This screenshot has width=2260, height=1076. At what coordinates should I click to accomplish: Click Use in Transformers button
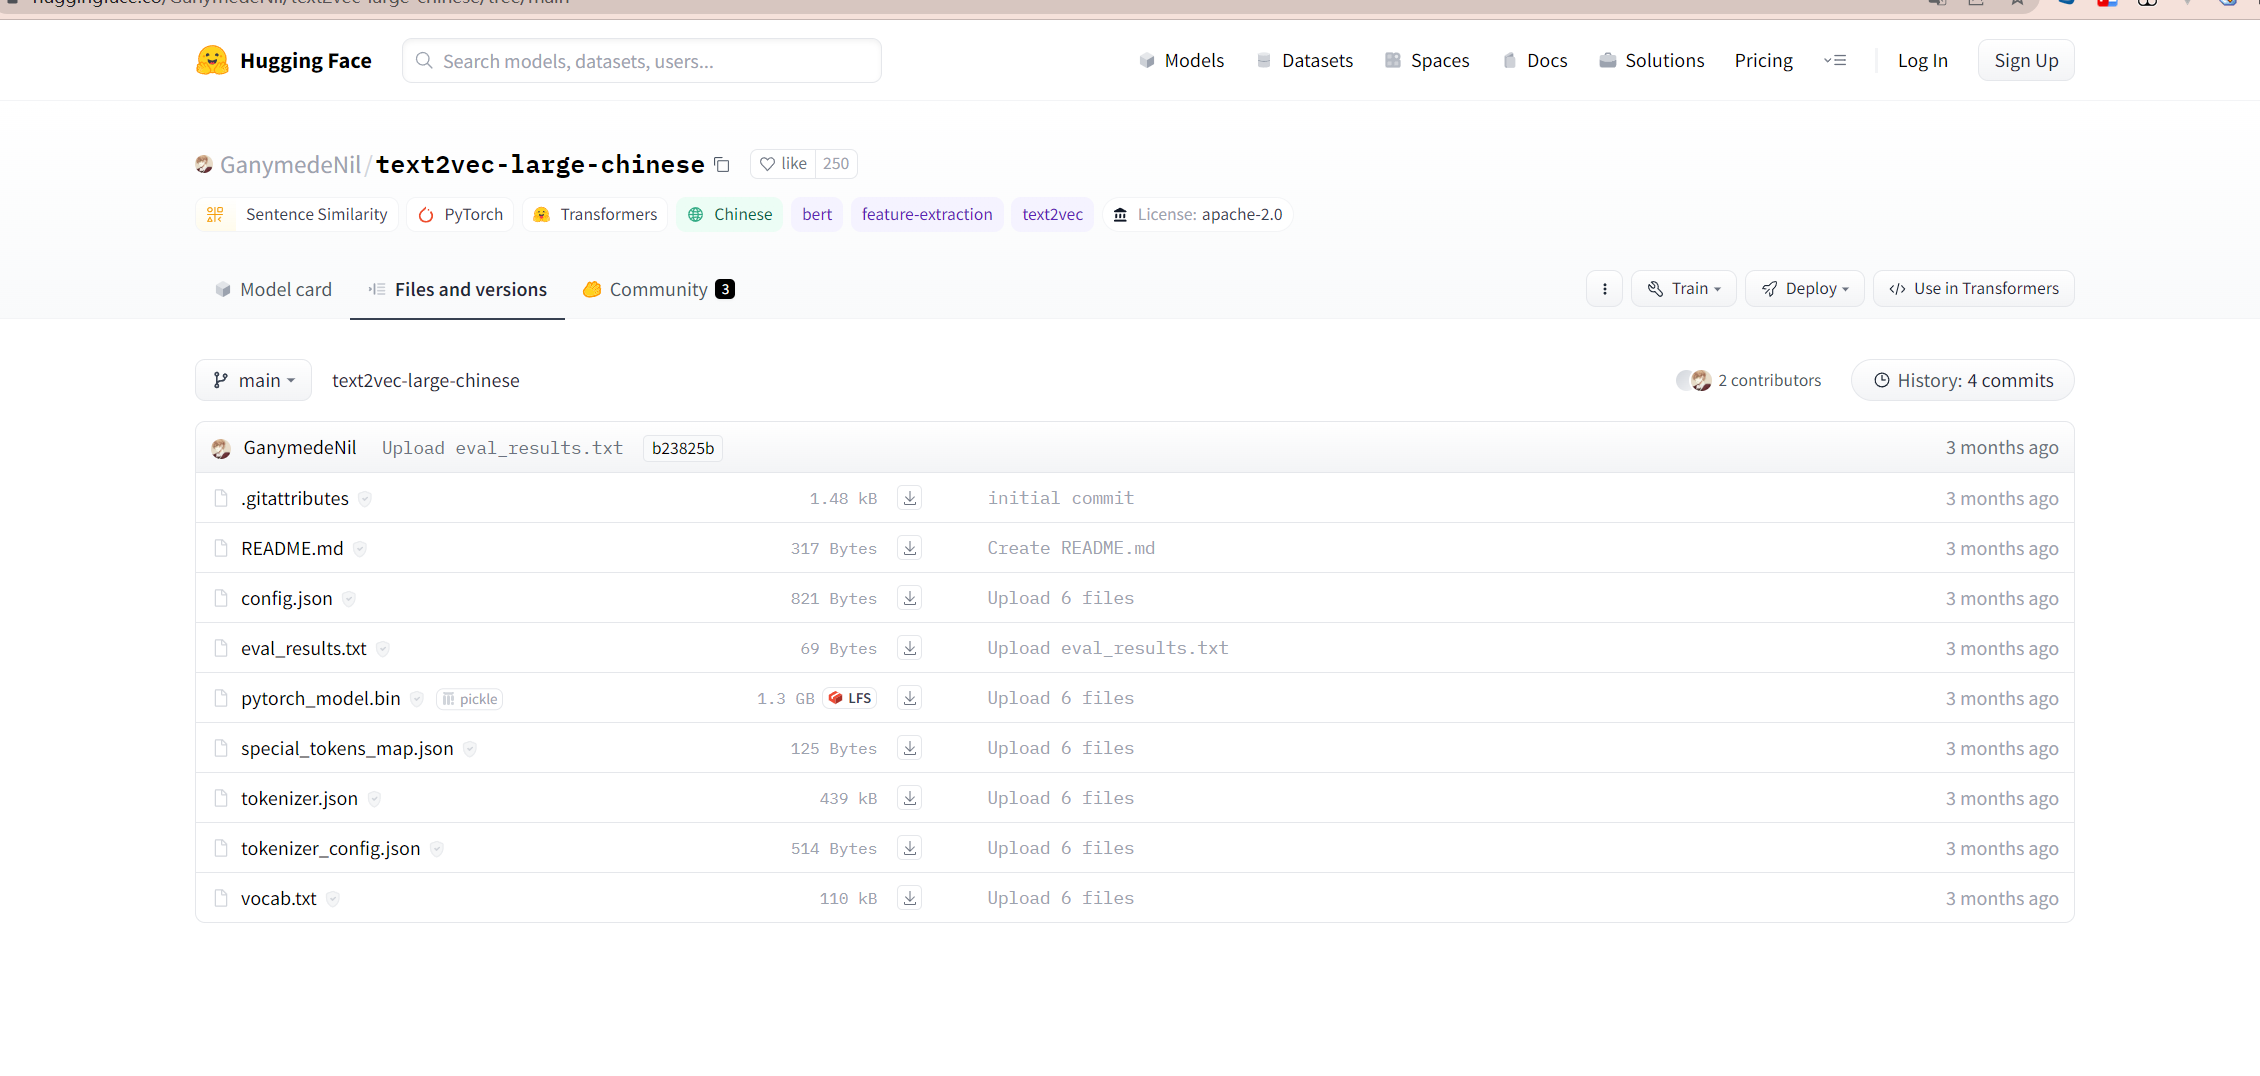(1973, 289)
